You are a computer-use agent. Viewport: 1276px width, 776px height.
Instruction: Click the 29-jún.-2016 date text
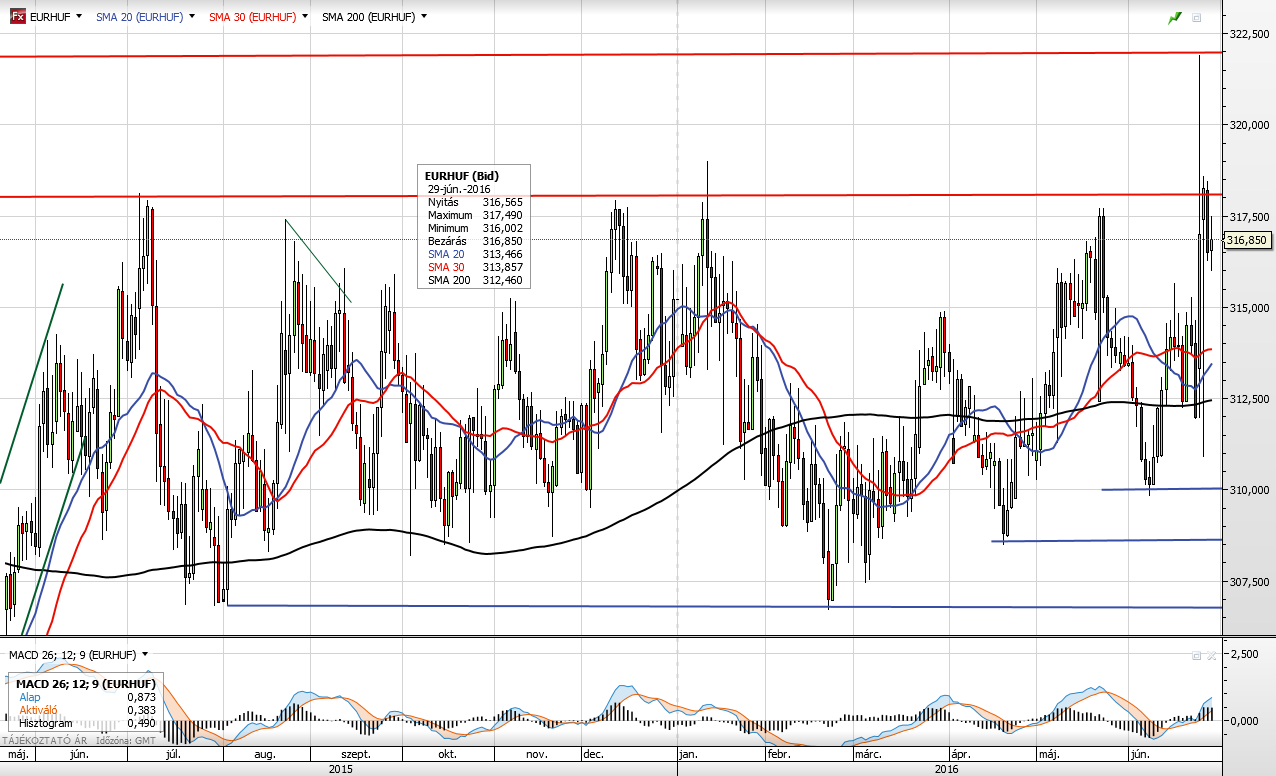pyautogui.click(x=459, y=189)
